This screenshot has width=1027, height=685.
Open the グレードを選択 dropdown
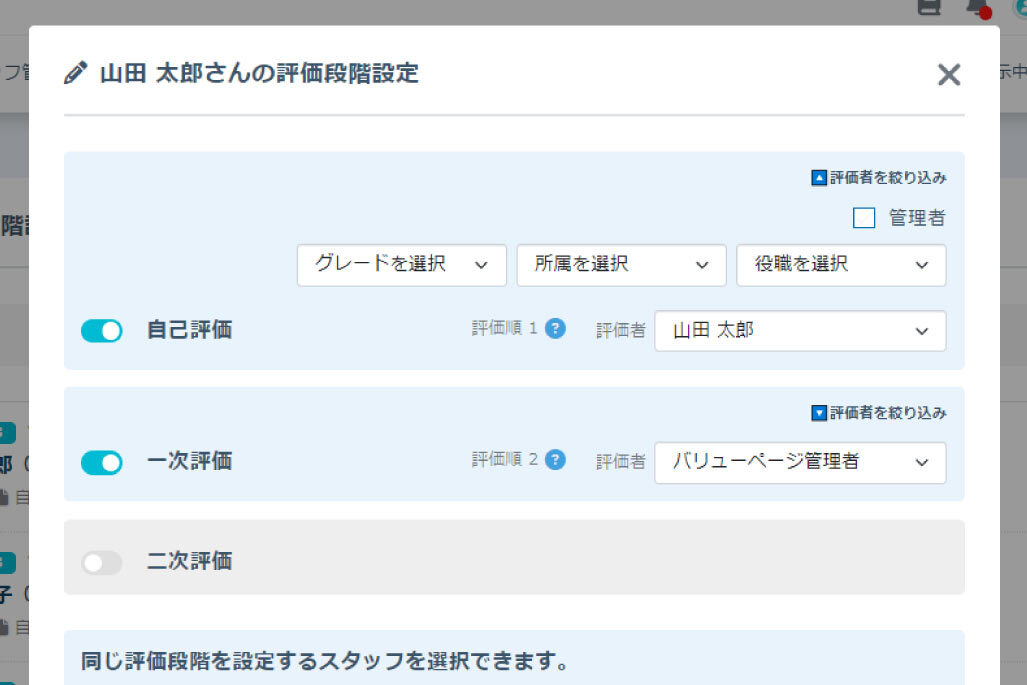click(401, 265)
